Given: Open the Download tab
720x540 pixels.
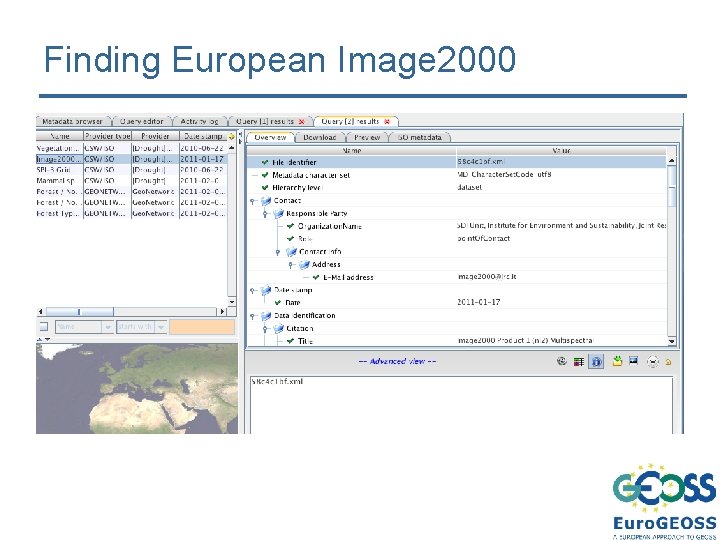Looking at the screenshot, I should (320, 137).
